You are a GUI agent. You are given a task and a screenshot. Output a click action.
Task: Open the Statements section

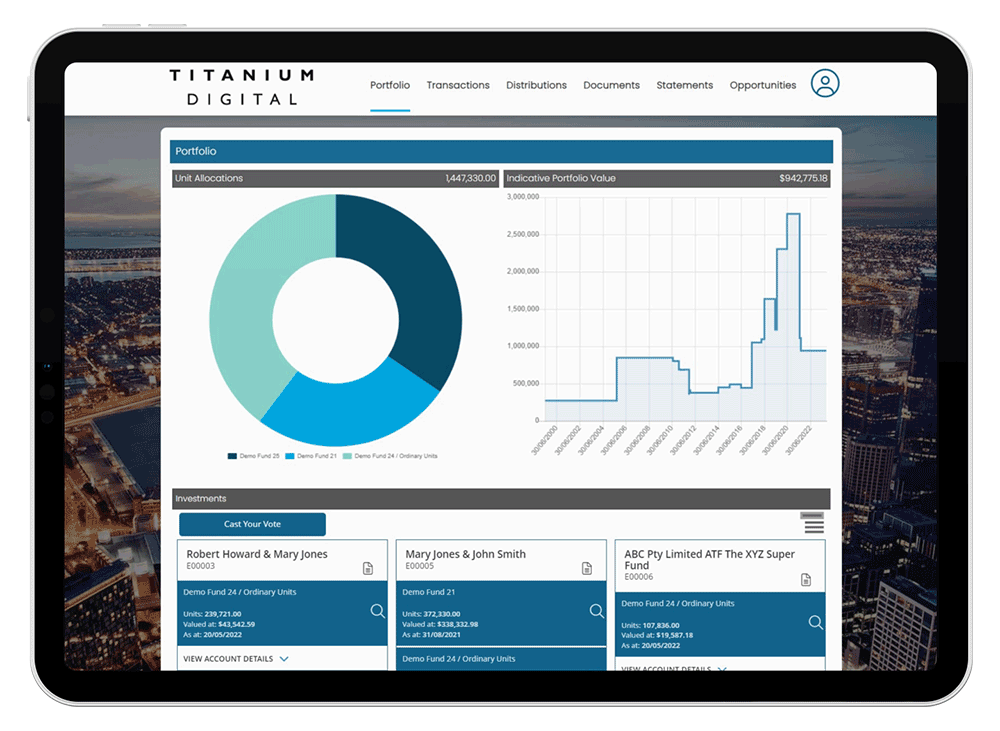(x=684, y=85)
